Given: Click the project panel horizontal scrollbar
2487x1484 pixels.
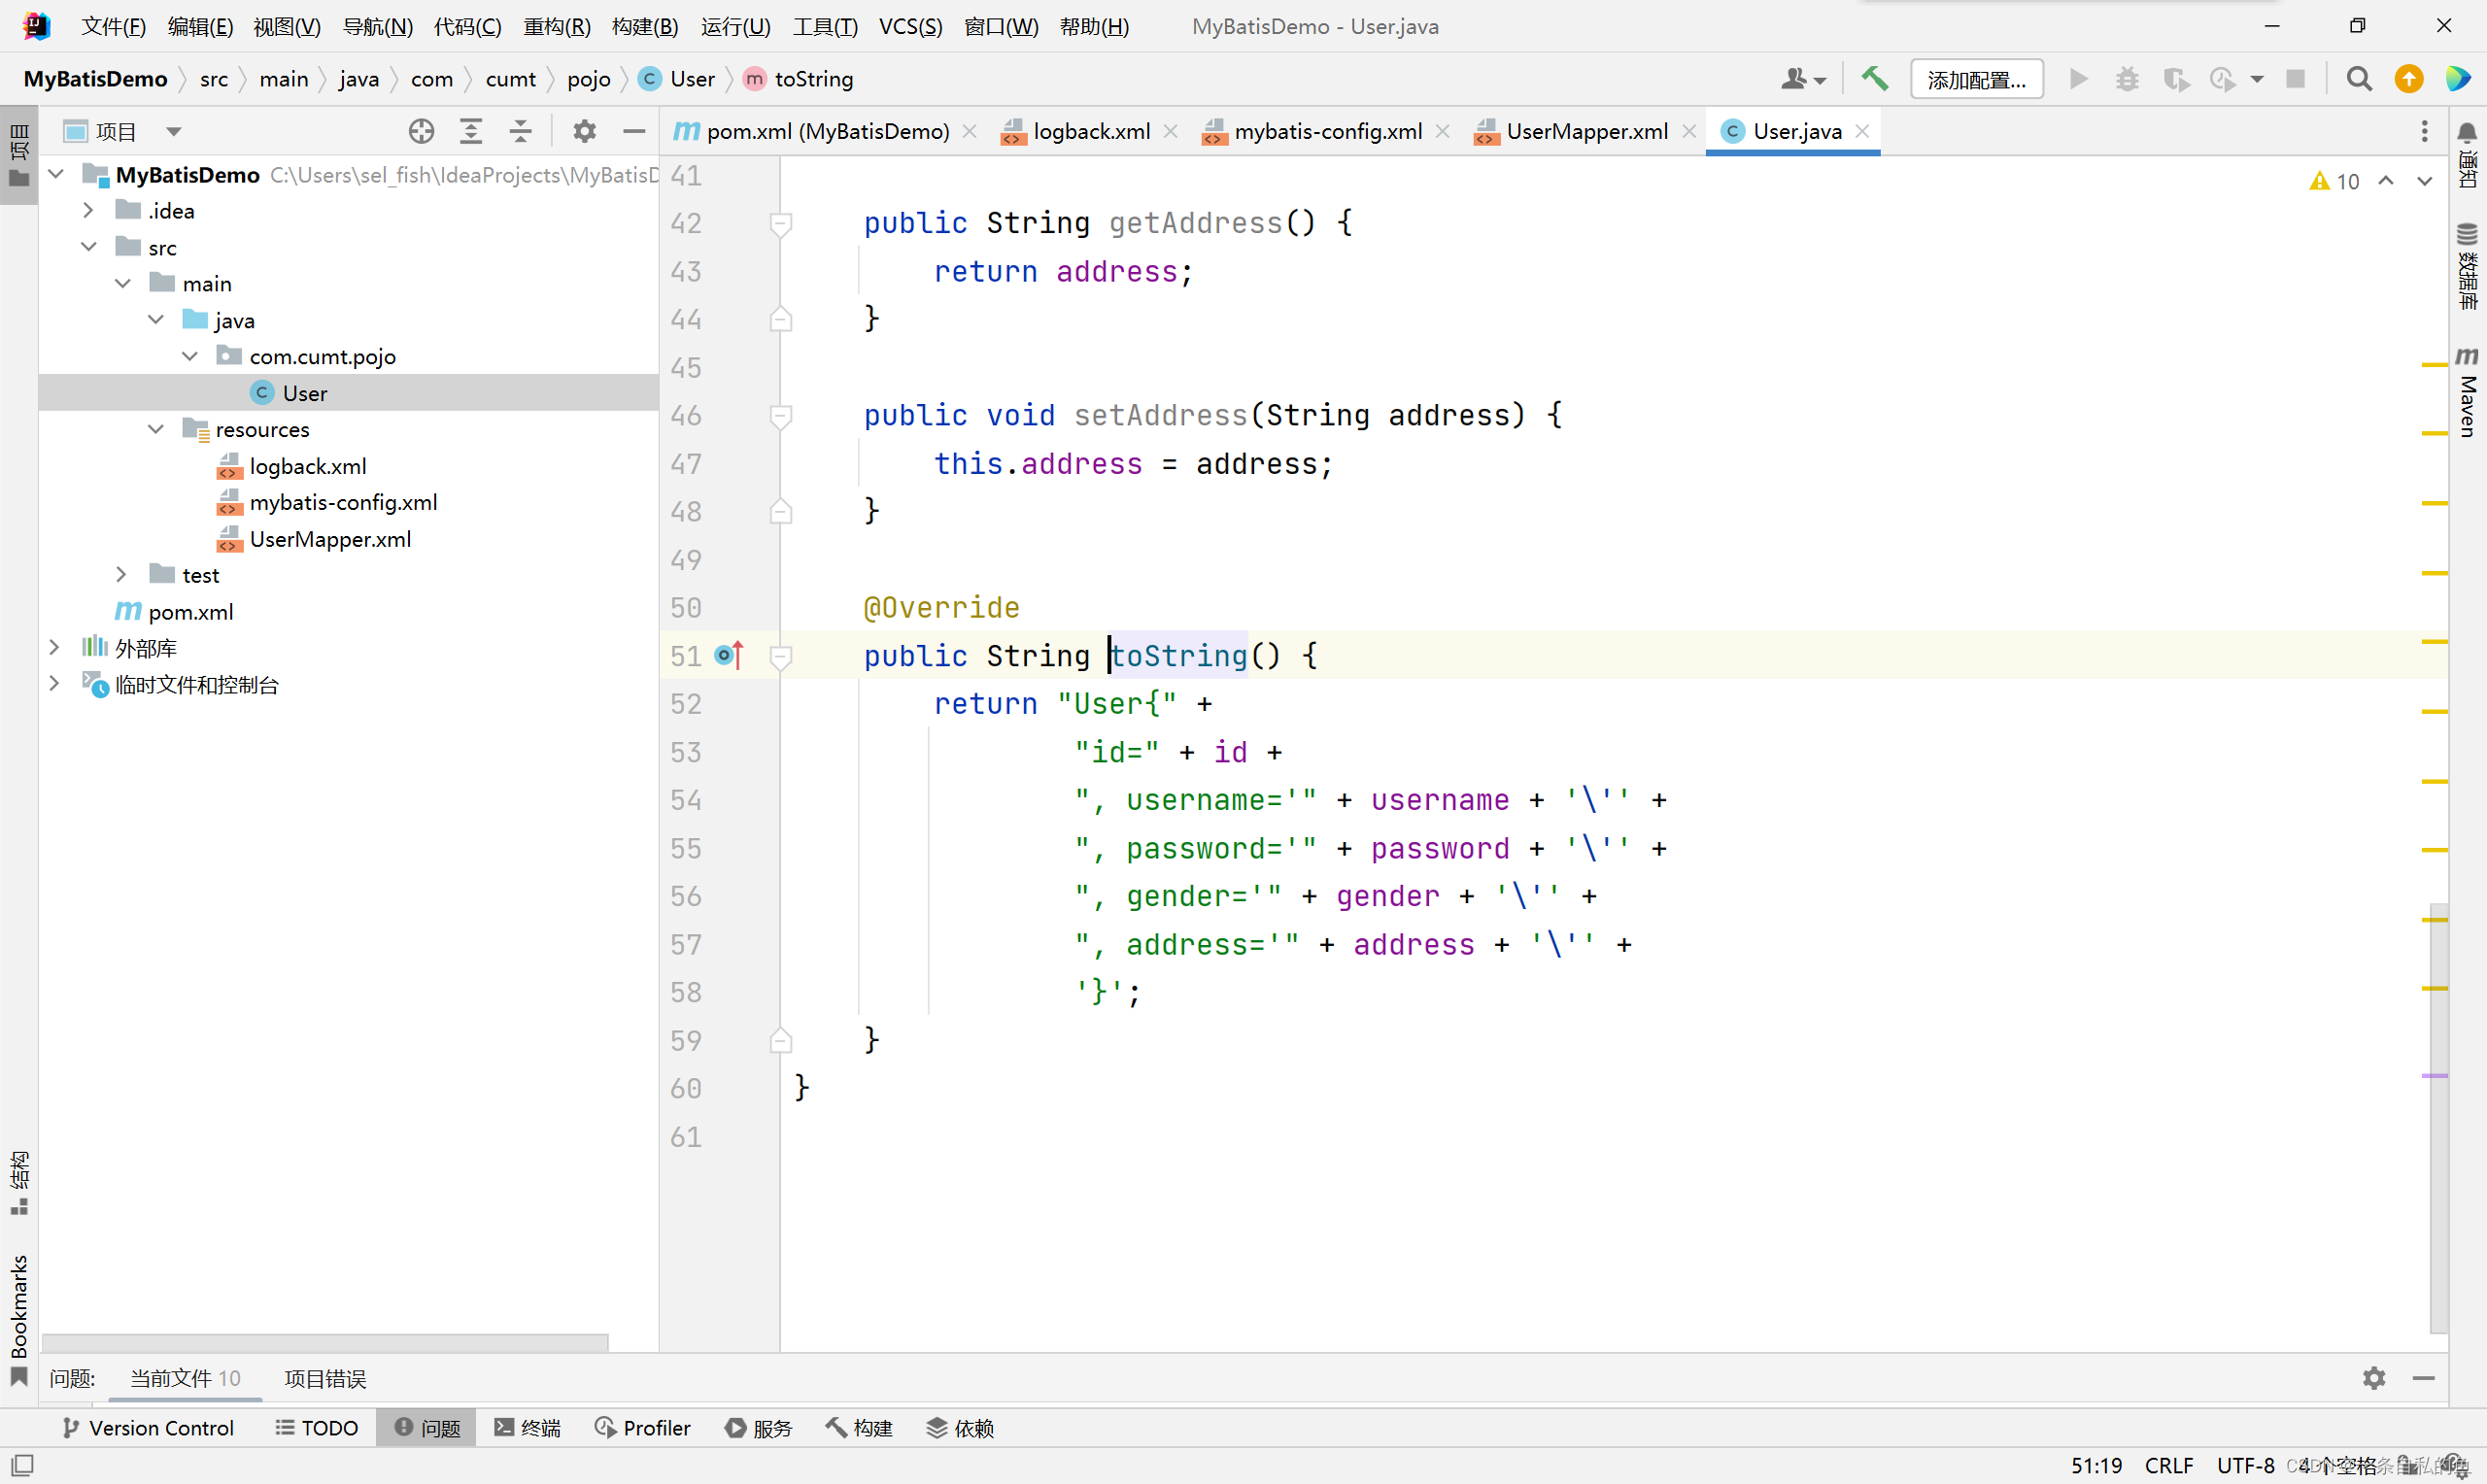Looking at the screenshot, I should click(x=324, y=1341).
